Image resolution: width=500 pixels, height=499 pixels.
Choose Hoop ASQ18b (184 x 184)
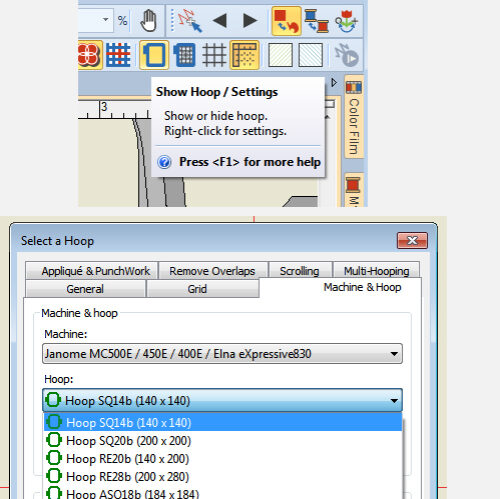pos(223,493)
